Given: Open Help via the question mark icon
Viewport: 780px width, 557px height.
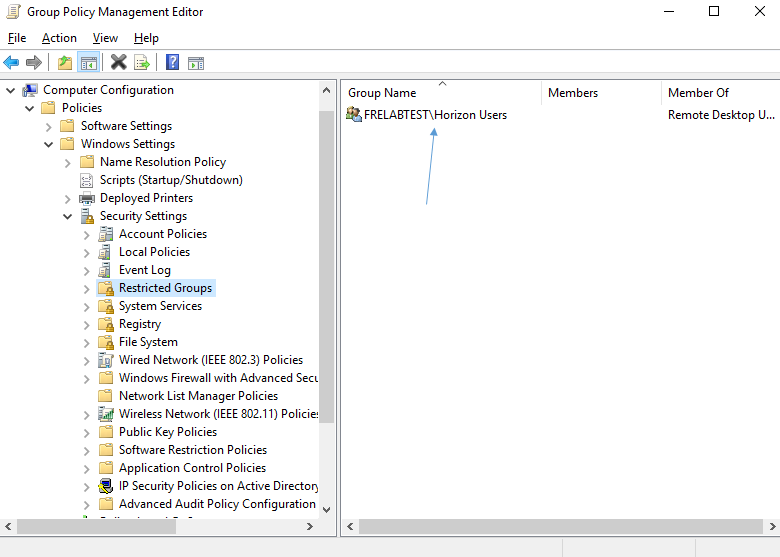Looking at the screenshot, I should (172, 63).
